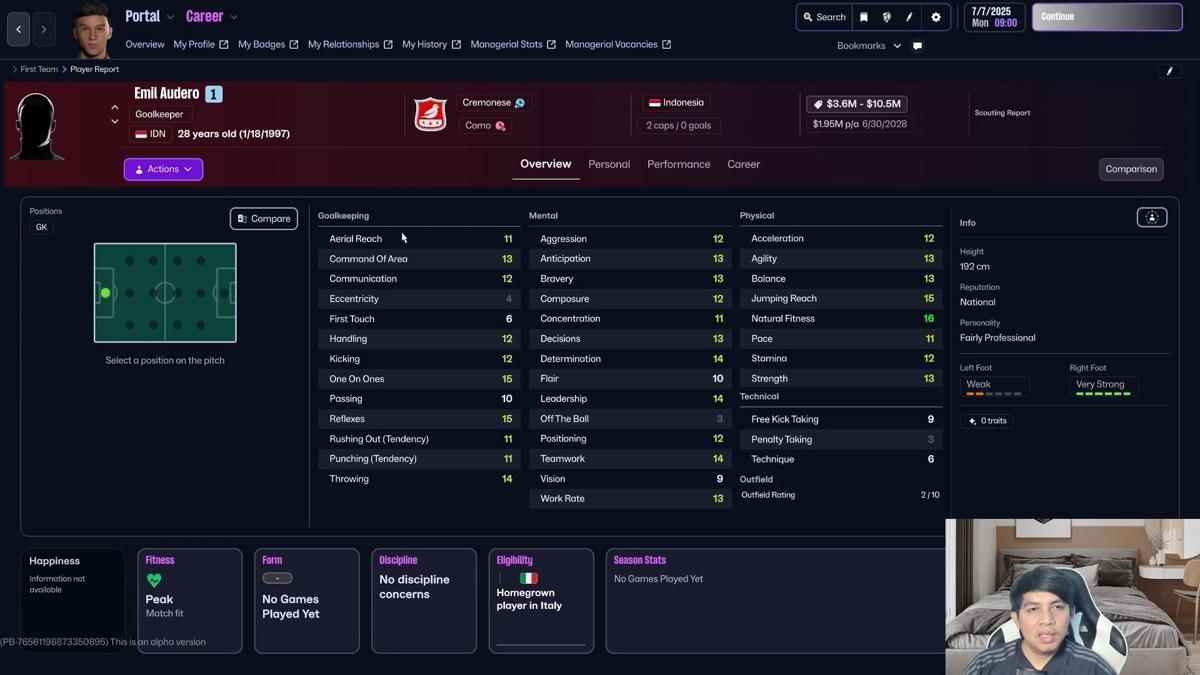Click the player icon button in Info panel
The image size is (1200, 675).
click(x=1151, y=218)
